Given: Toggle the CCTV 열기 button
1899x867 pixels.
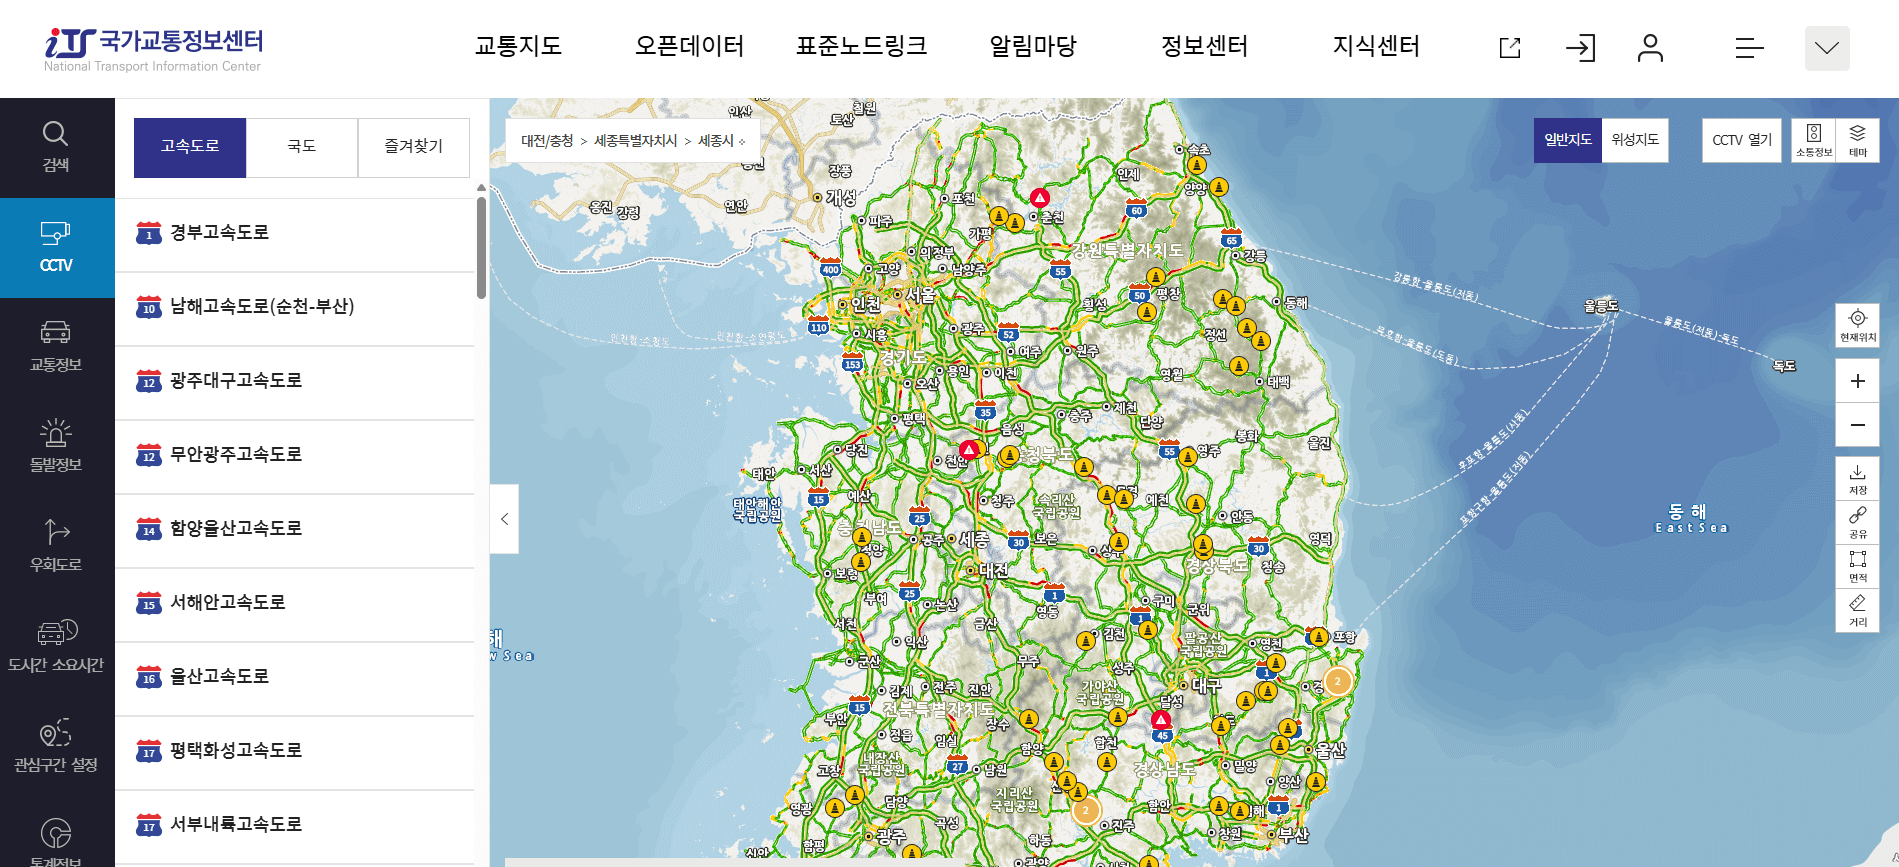Looking at the screenshot, I should point(1742,140).
